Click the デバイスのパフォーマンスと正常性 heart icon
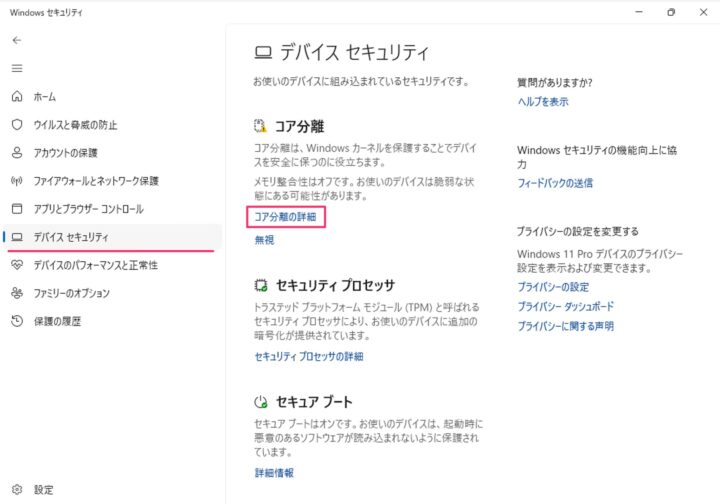 point(17,265)
